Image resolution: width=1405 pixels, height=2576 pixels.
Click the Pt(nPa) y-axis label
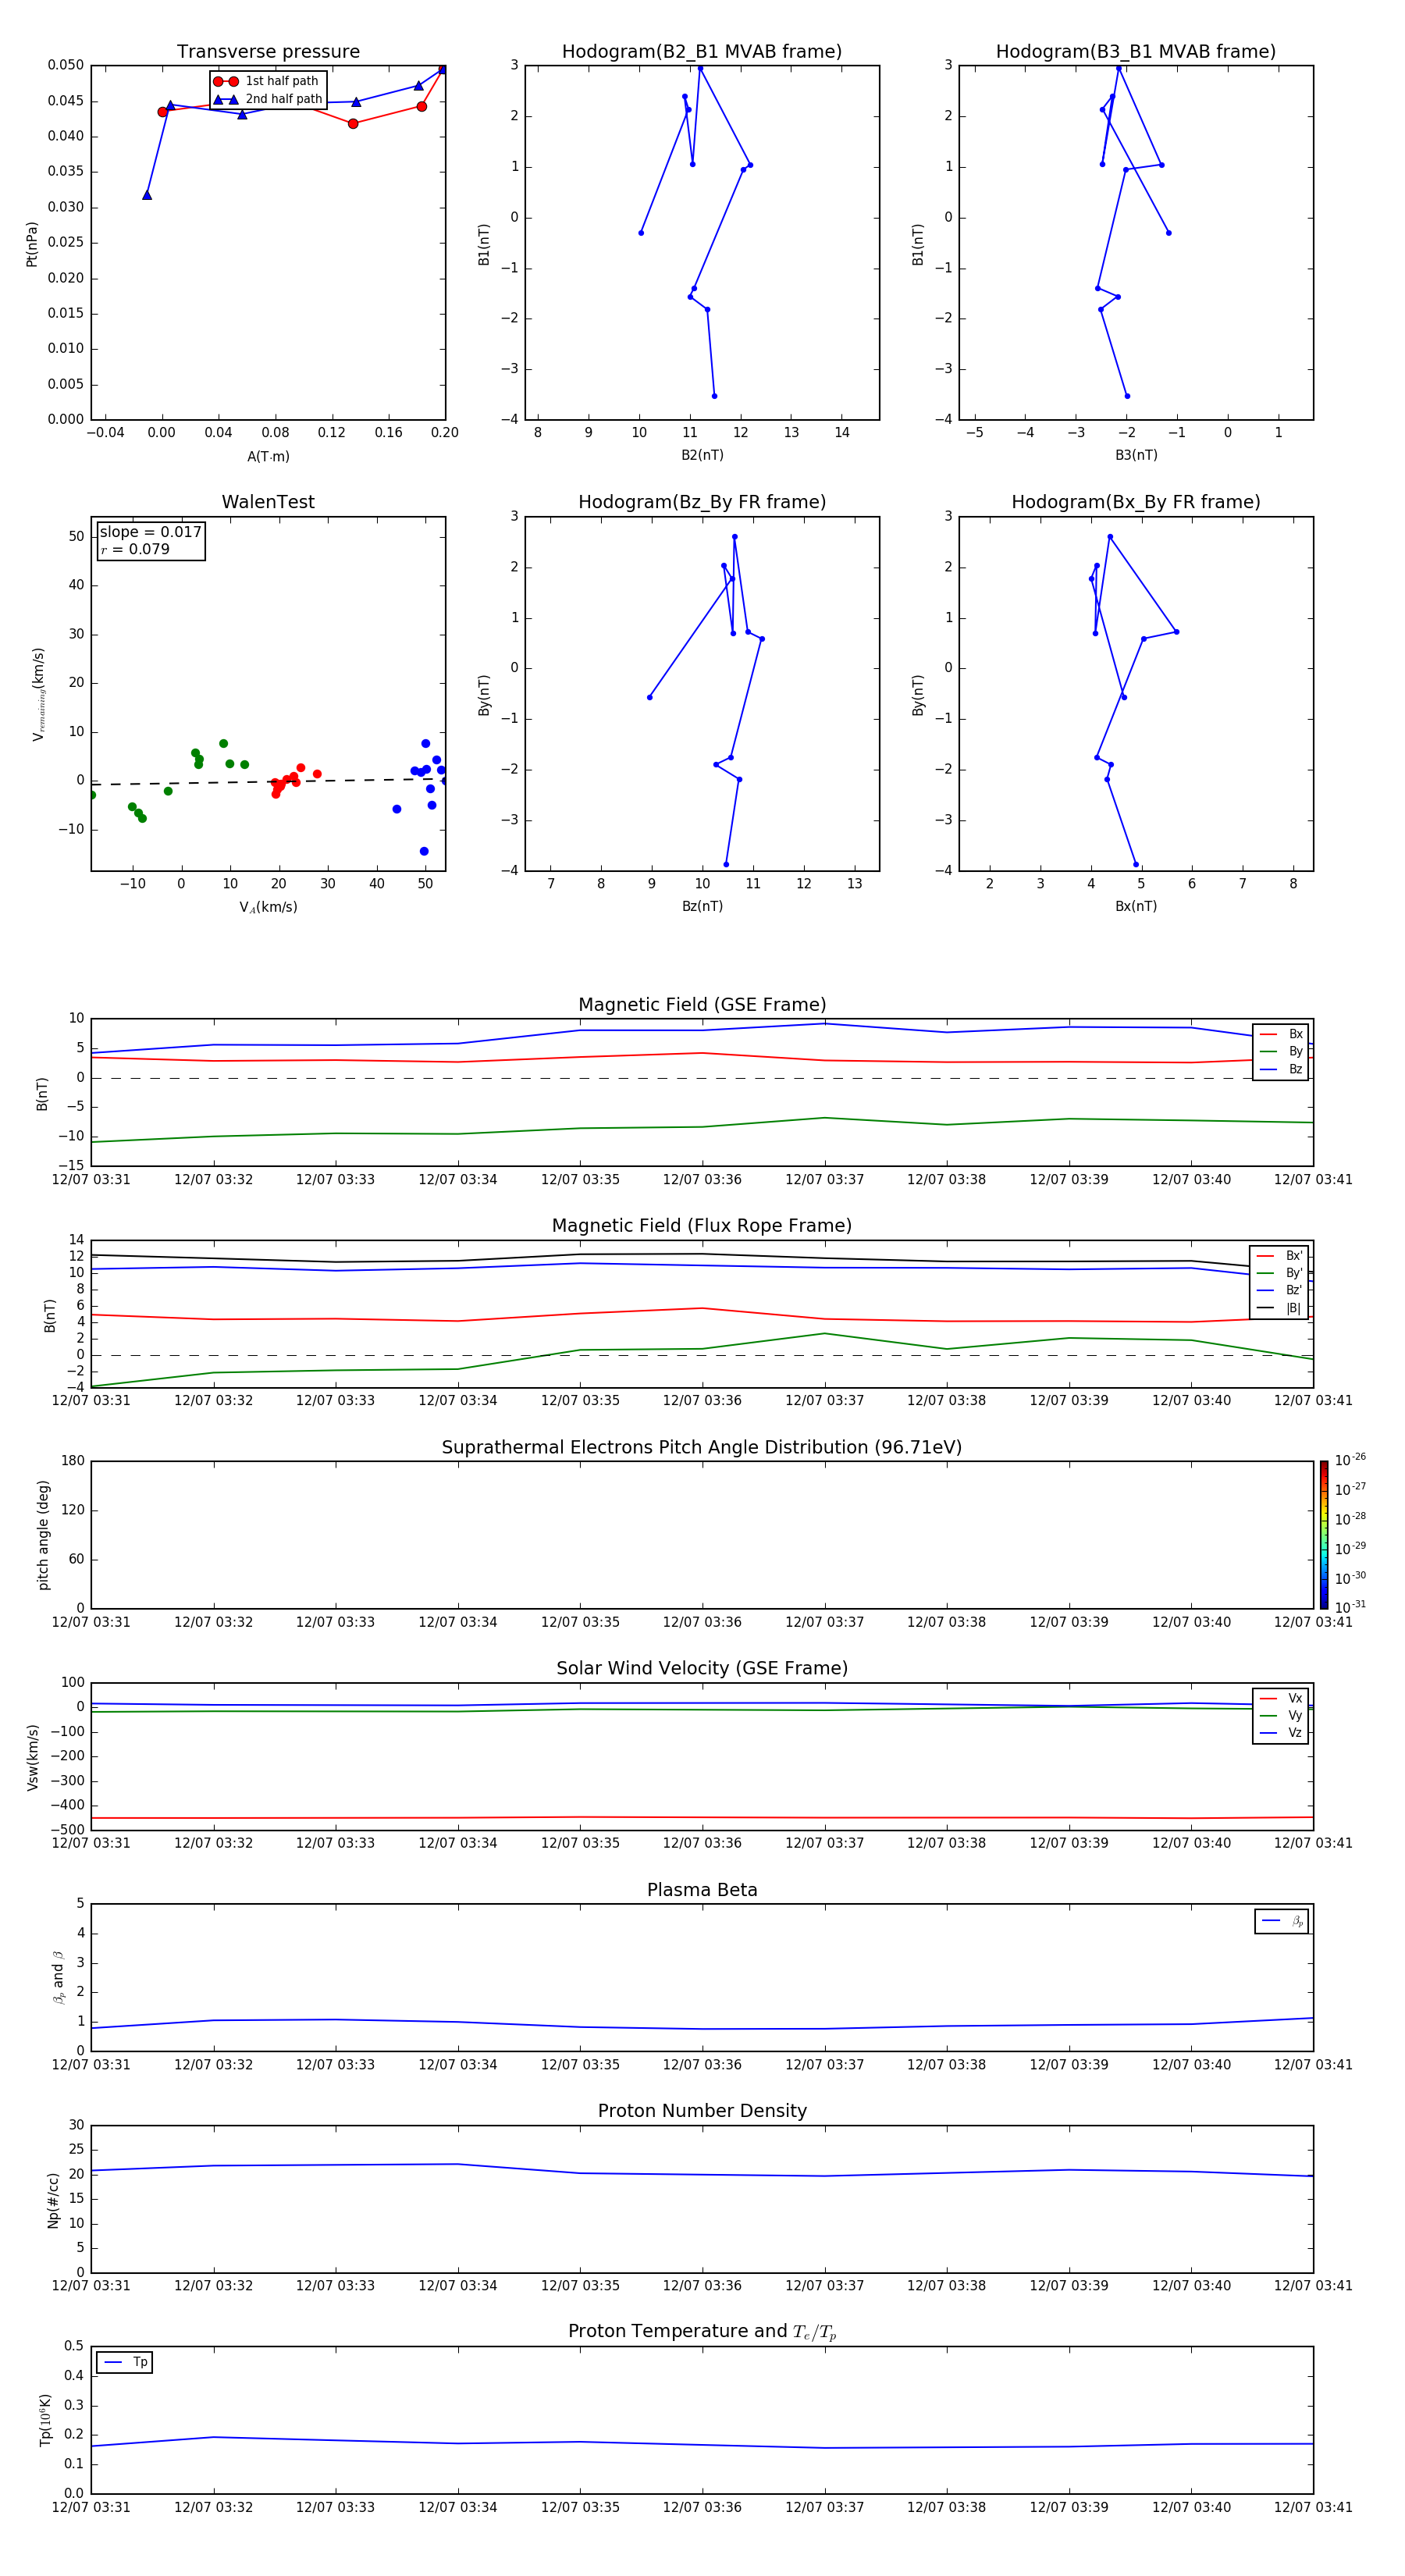pos(32,244)
